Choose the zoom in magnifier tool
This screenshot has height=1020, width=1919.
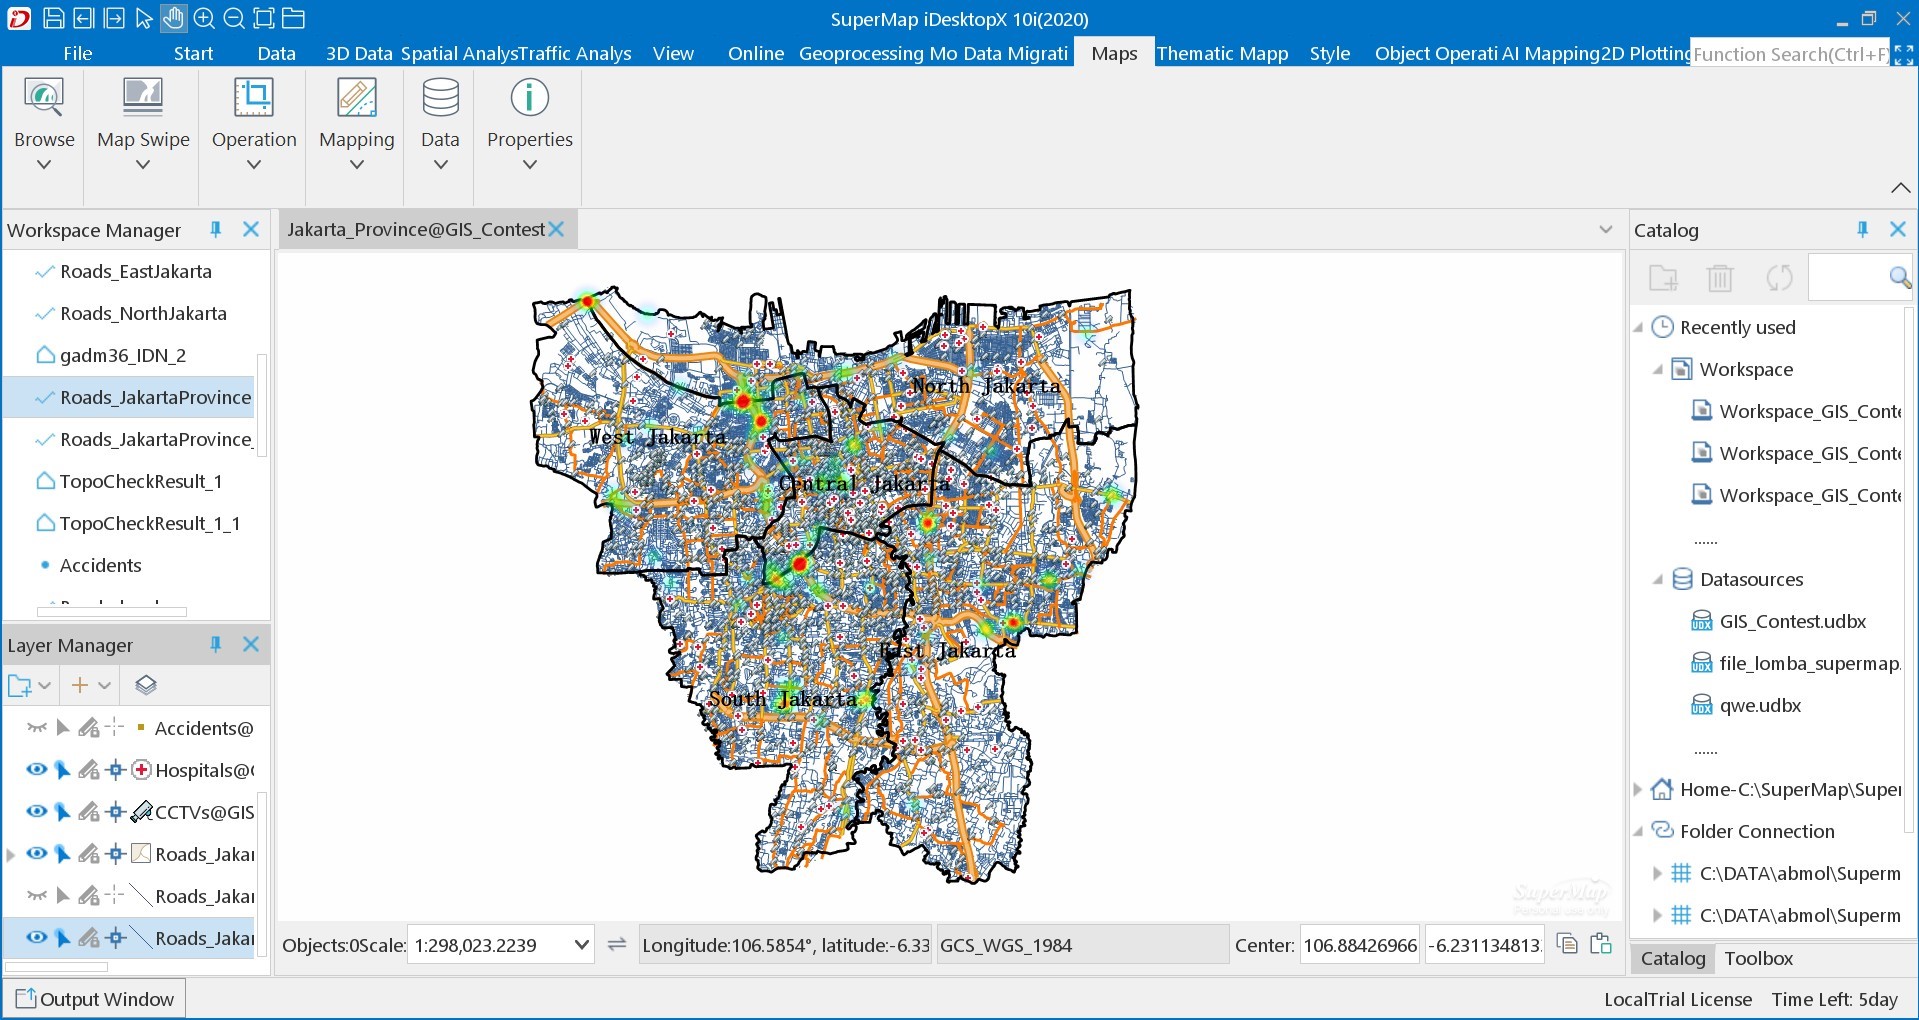click(204, 18)
